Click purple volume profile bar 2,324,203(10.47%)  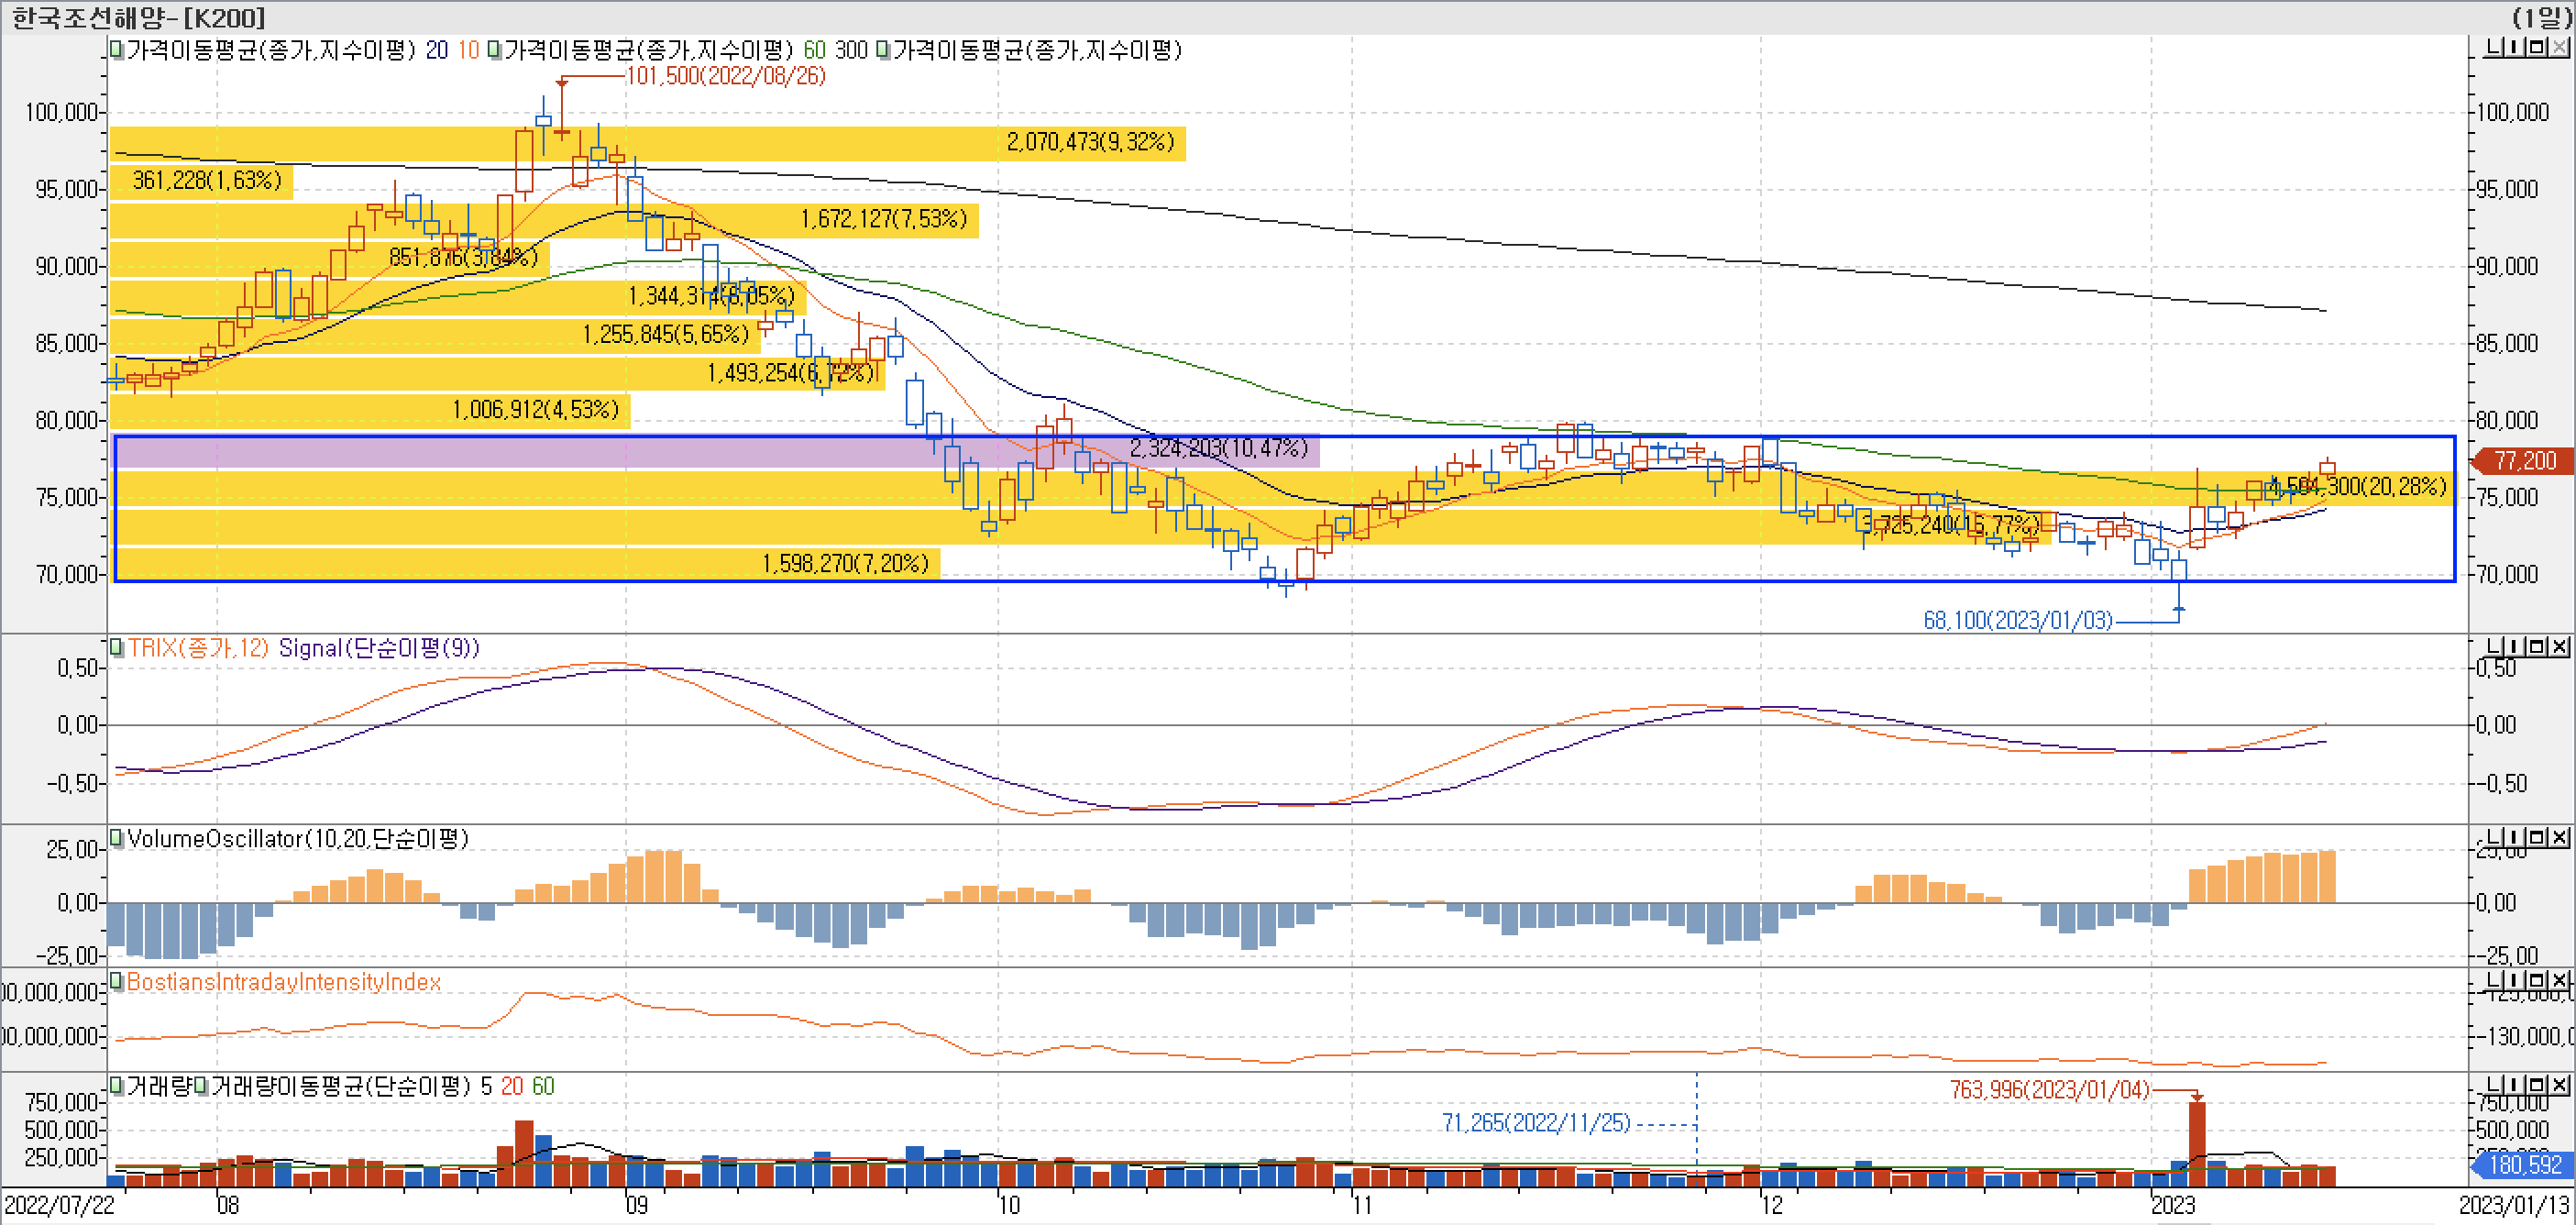[716, 451]
